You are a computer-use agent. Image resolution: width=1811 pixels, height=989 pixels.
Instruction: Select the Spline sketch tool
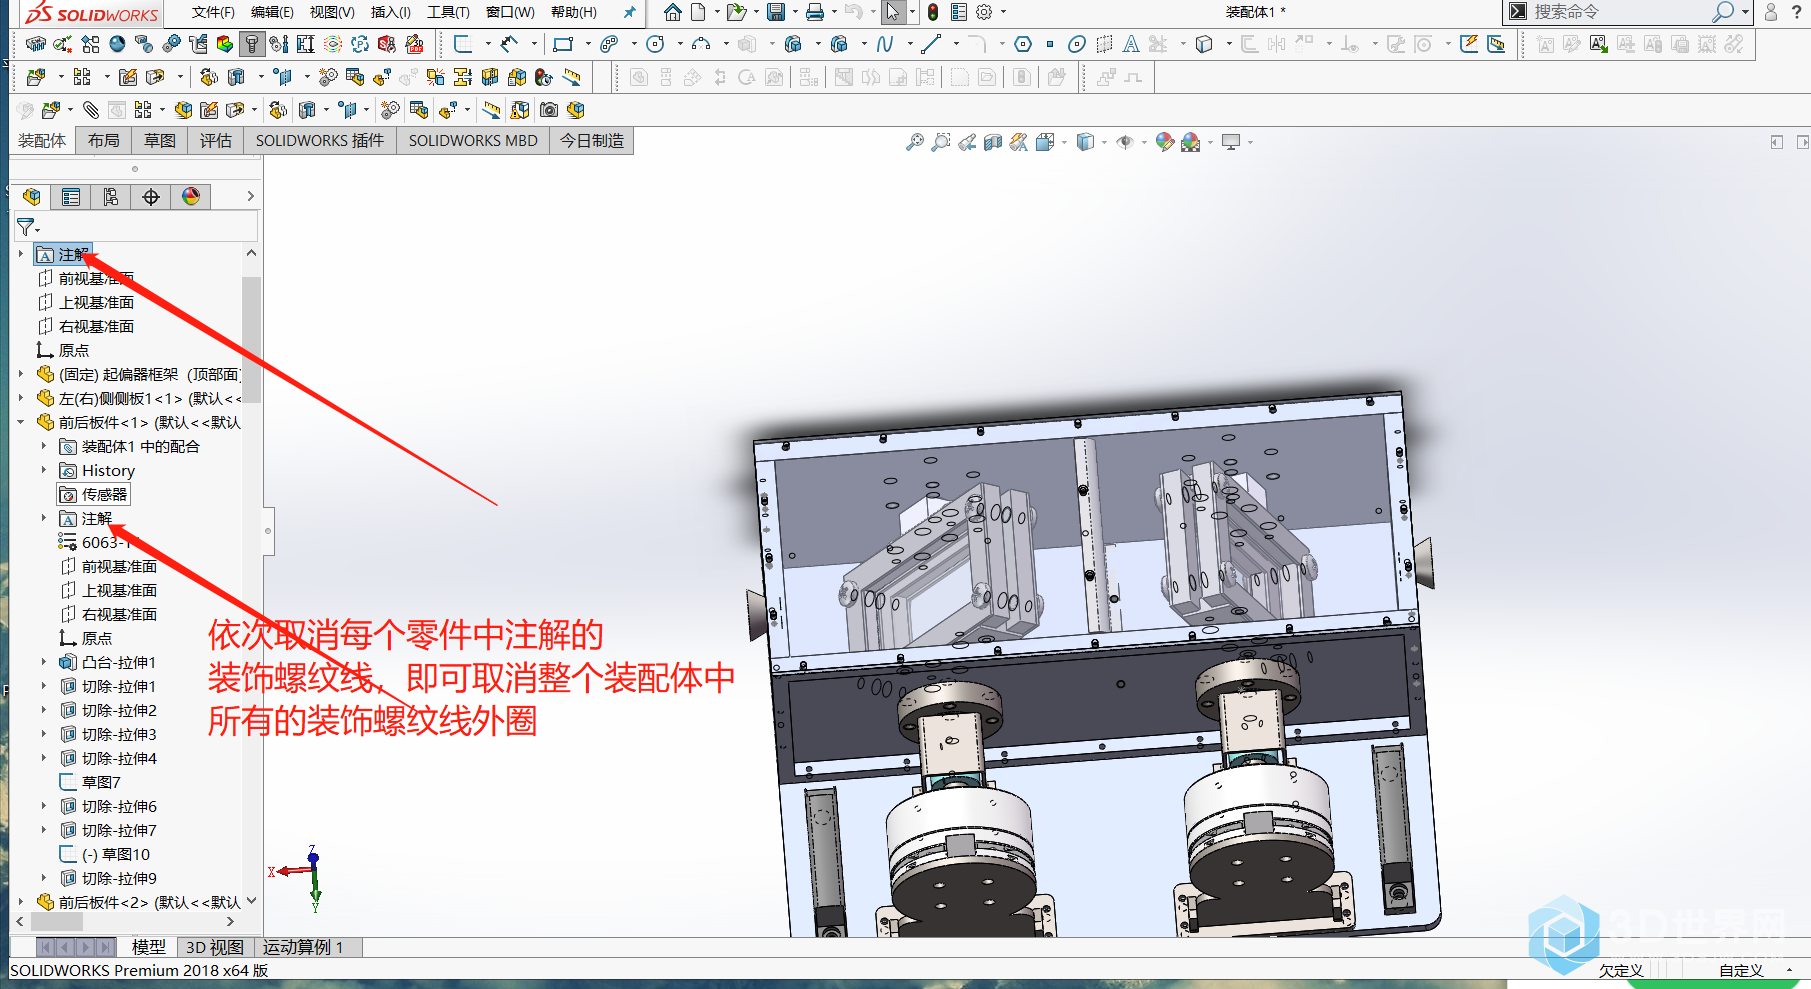(885, 44)
